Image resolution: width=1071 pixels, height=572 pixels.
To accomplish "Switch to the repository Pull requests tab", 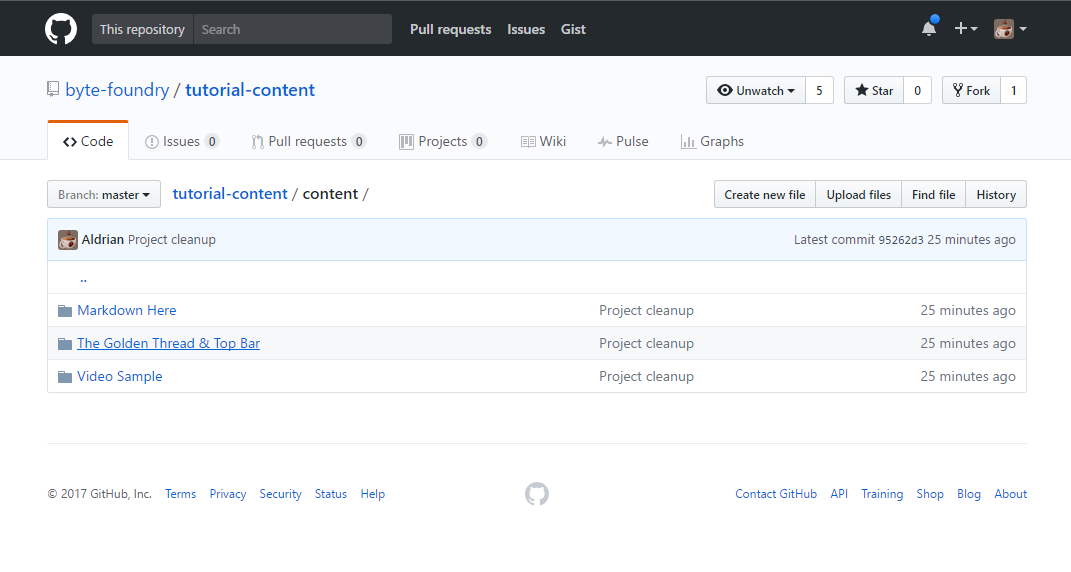I will (x=309, y=141).
